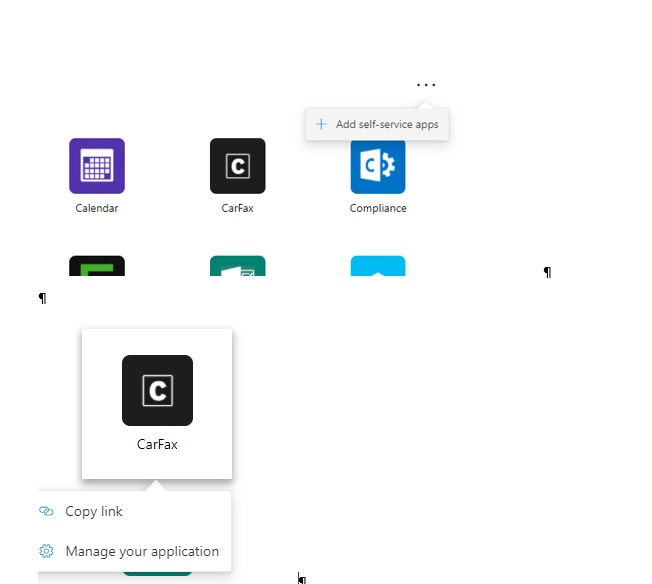
Task: Click the chain link icon next to Copy link
Action: pos(46,511)
